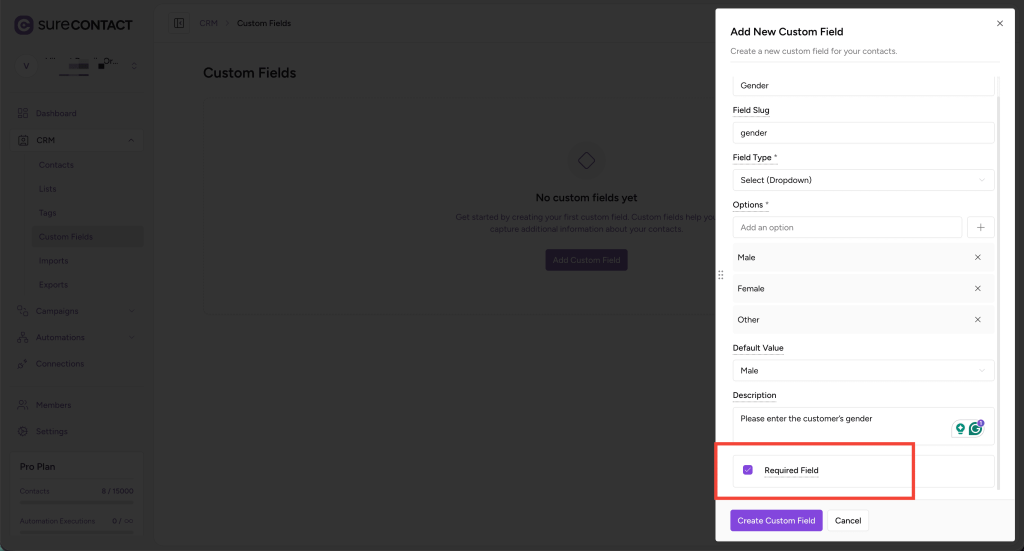Remove the Male option with X icon
Viewport: 1024px width, 551px height.
(977, 258)
